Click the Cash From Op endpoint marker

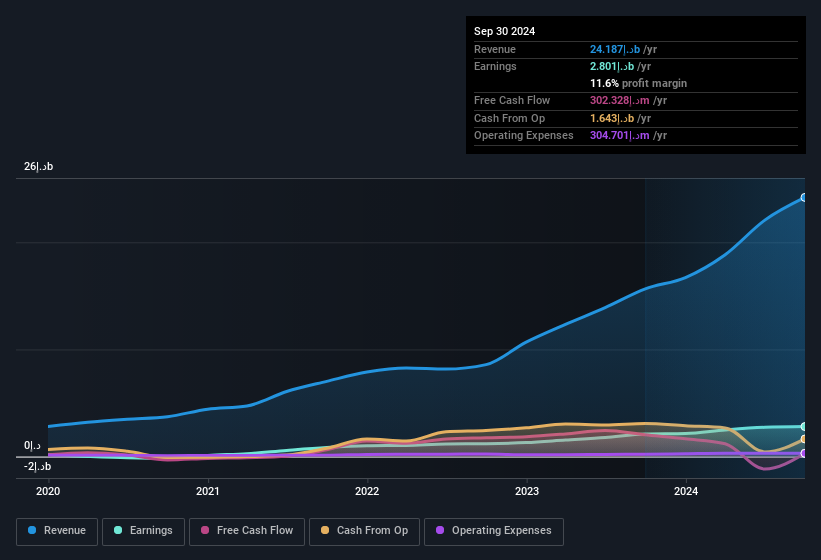click(x=804, y=439)
